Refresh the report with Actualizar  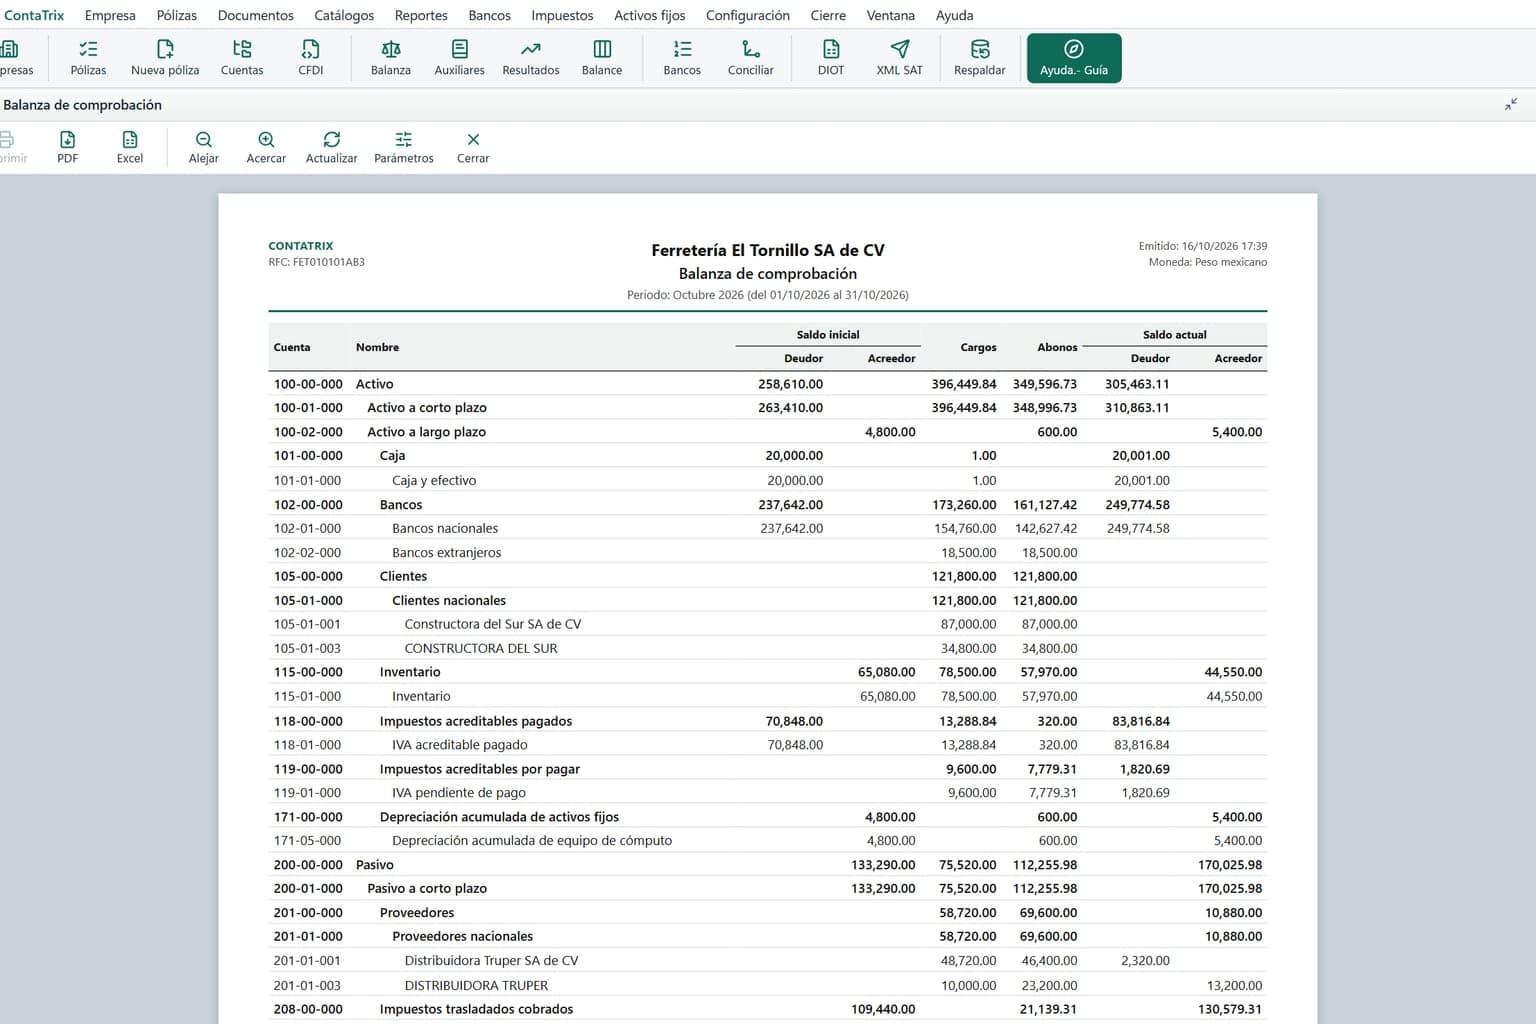coord(332,147)
